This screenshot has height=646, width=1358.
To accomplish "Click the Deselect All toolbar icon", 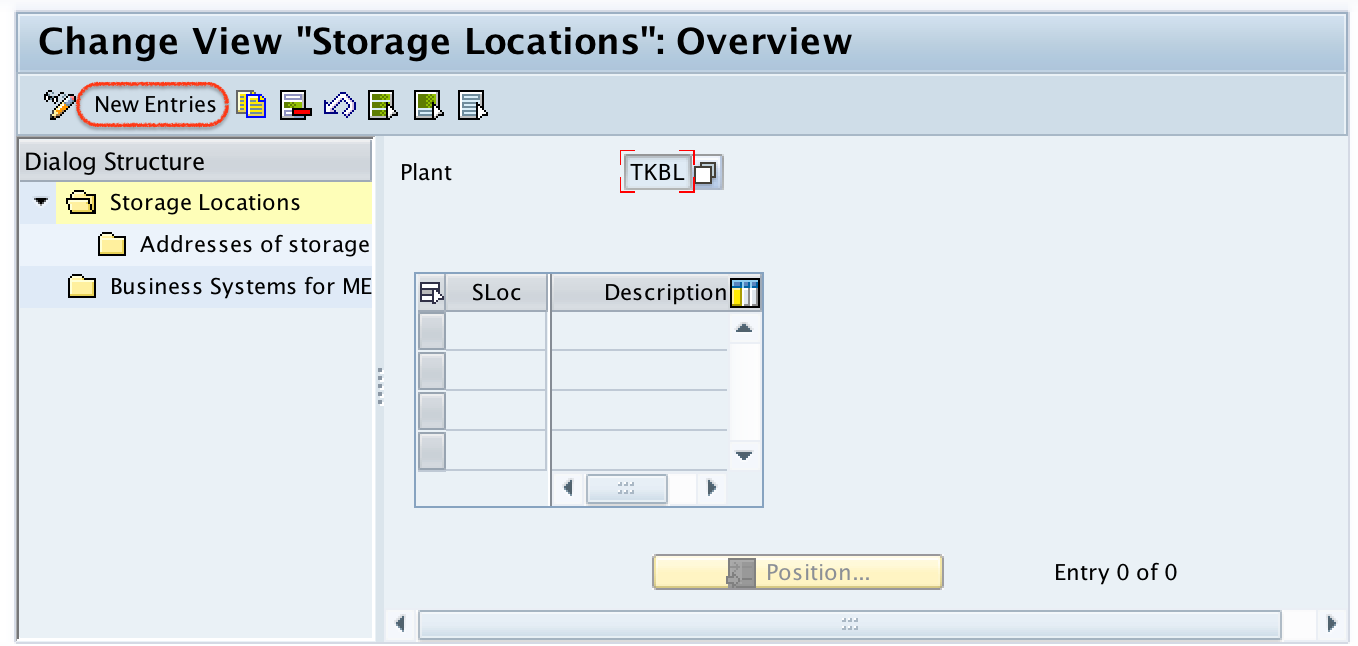I will (x=473, y=104).
